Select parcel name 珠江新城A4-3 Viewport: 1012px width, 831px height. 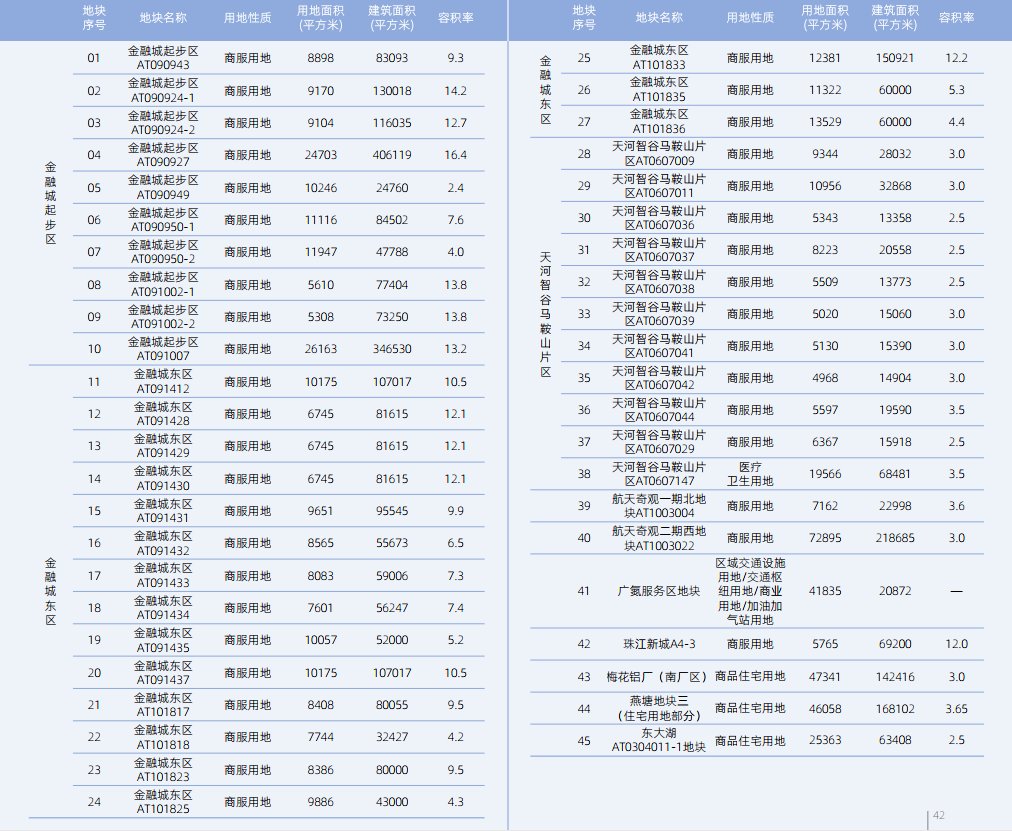pyautogui.click(x=659, y=644)
